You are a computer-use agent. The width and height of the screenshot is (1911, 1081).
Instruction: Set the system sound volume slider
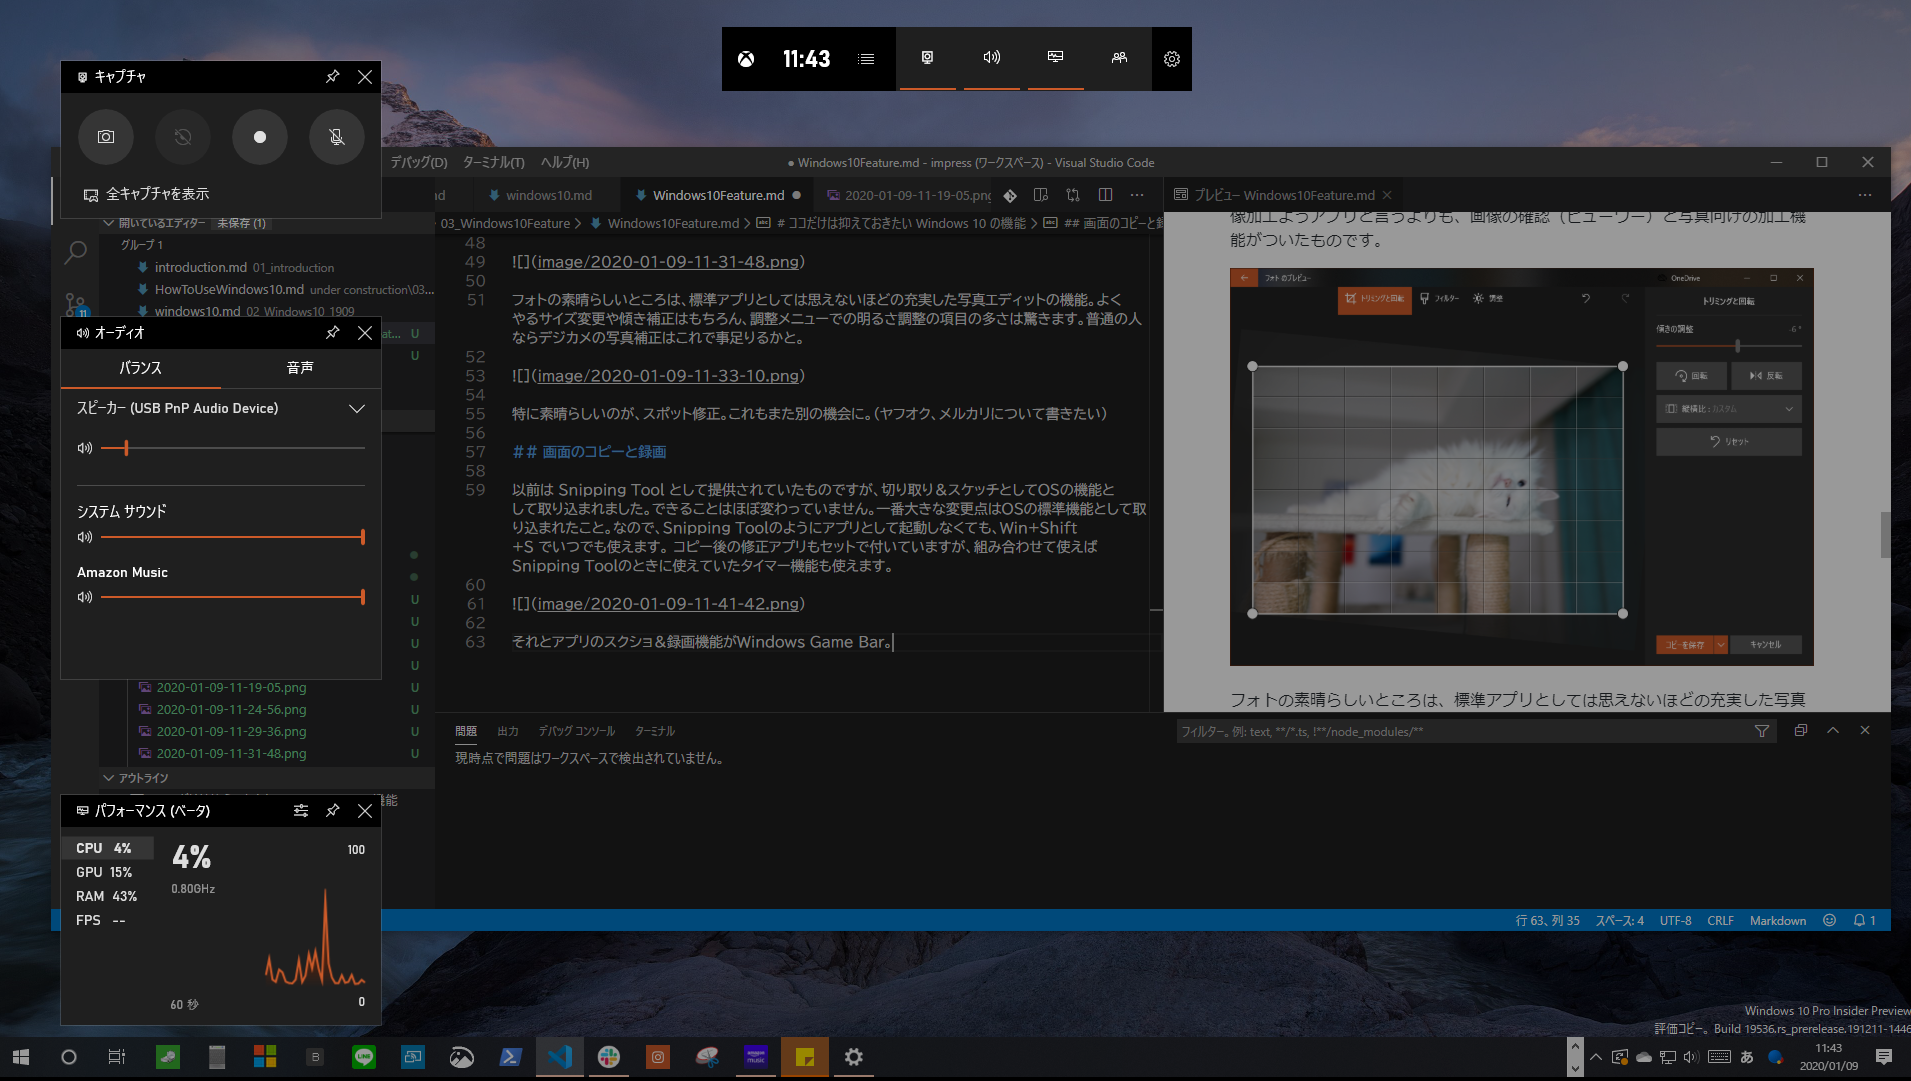point(233,537)
